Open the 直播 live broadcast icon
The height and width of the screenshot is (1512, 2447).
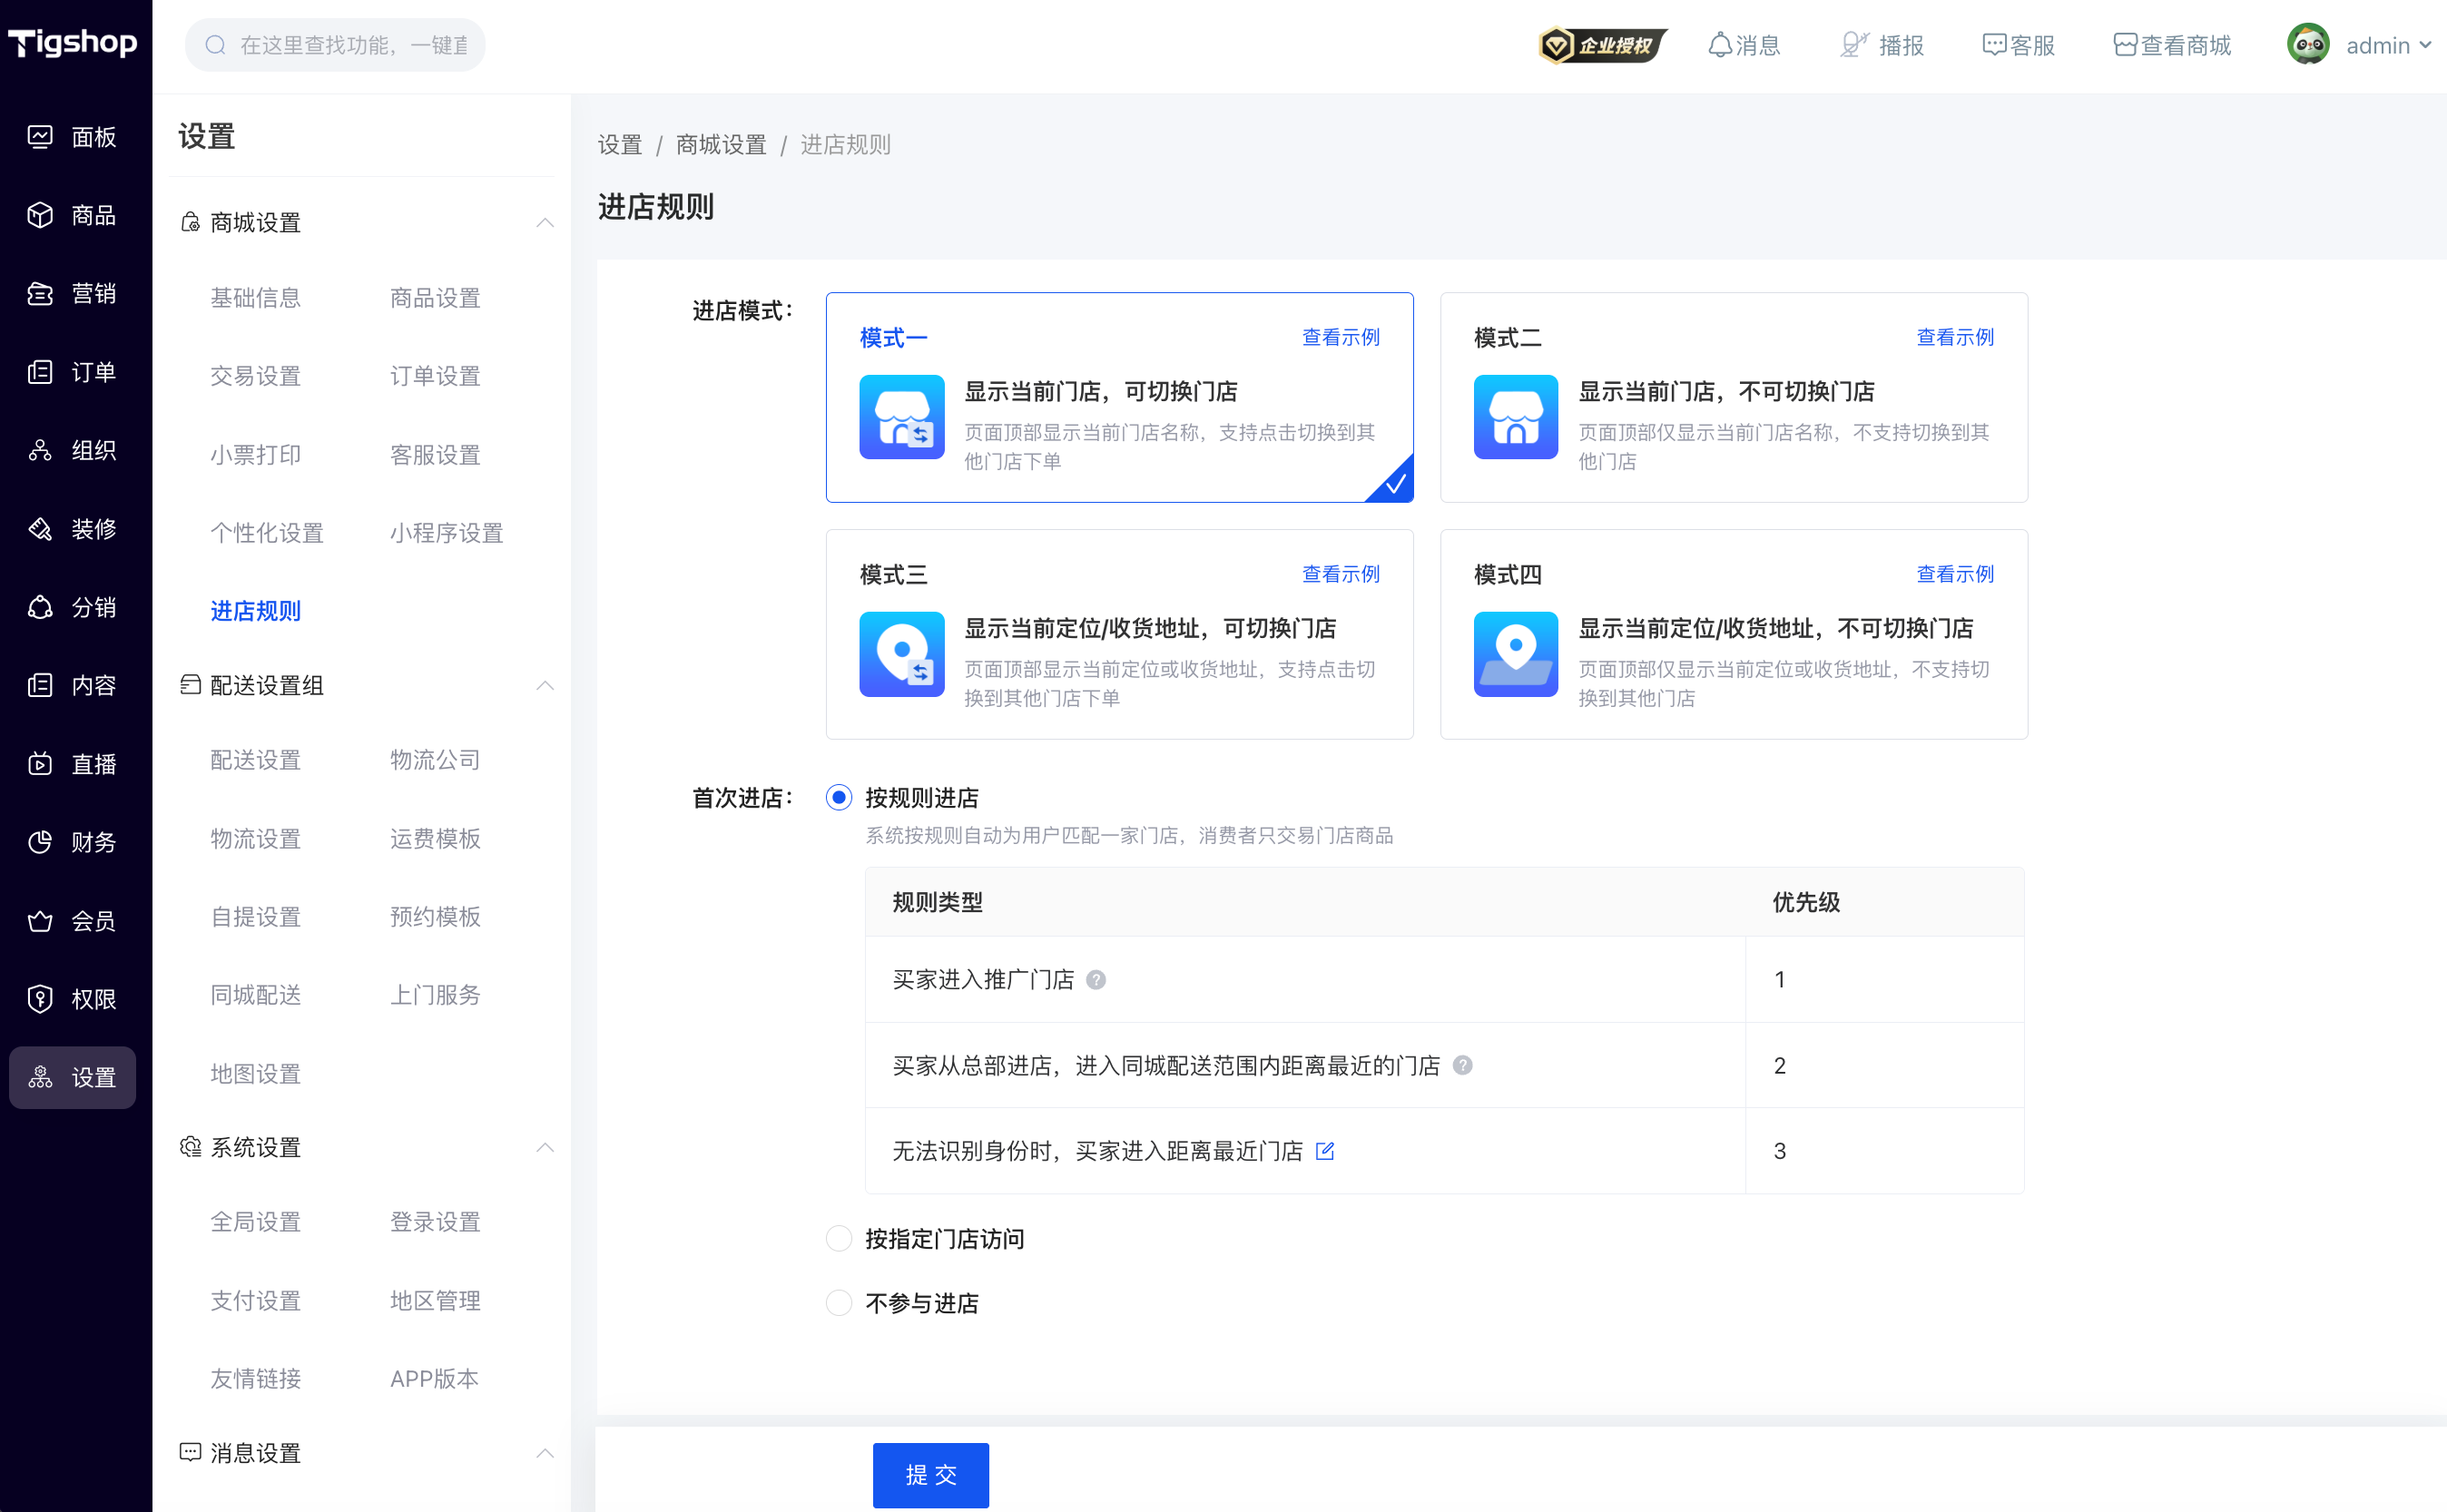(40, 764)
